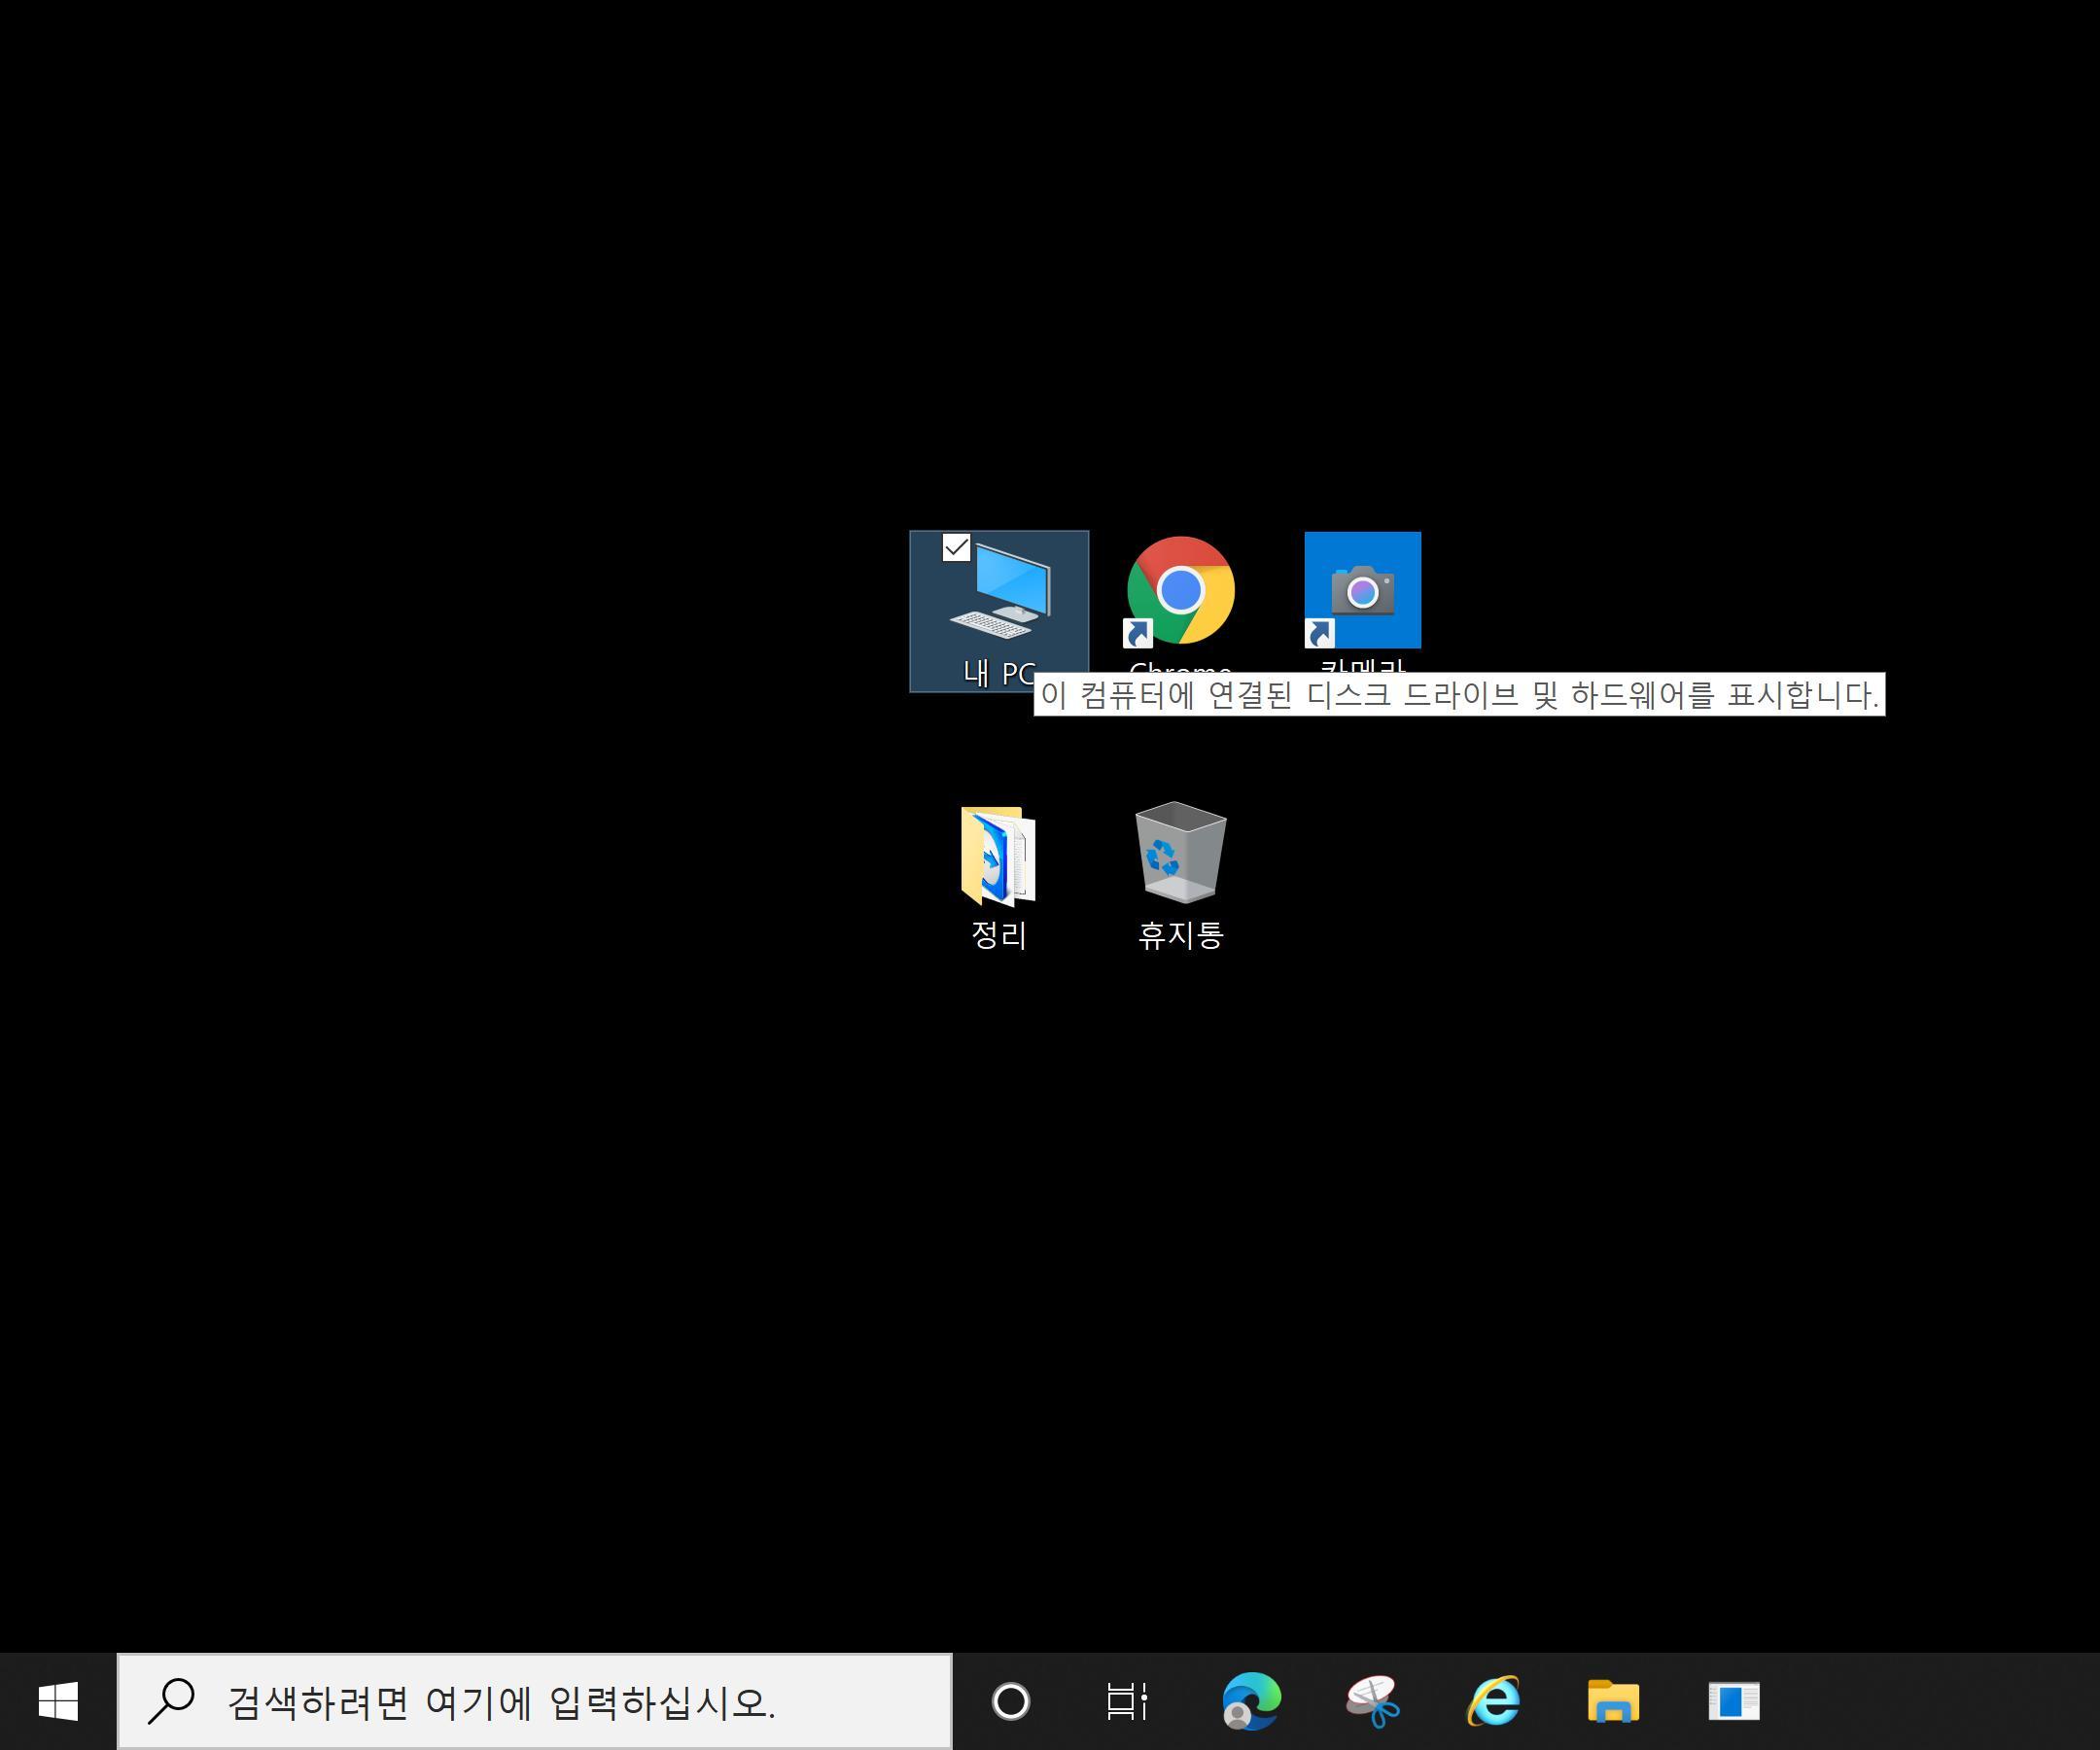Click the magnifier icon in the search field
The height and width of the screenshot is (1750, 2100).
tap(172, 1700)
